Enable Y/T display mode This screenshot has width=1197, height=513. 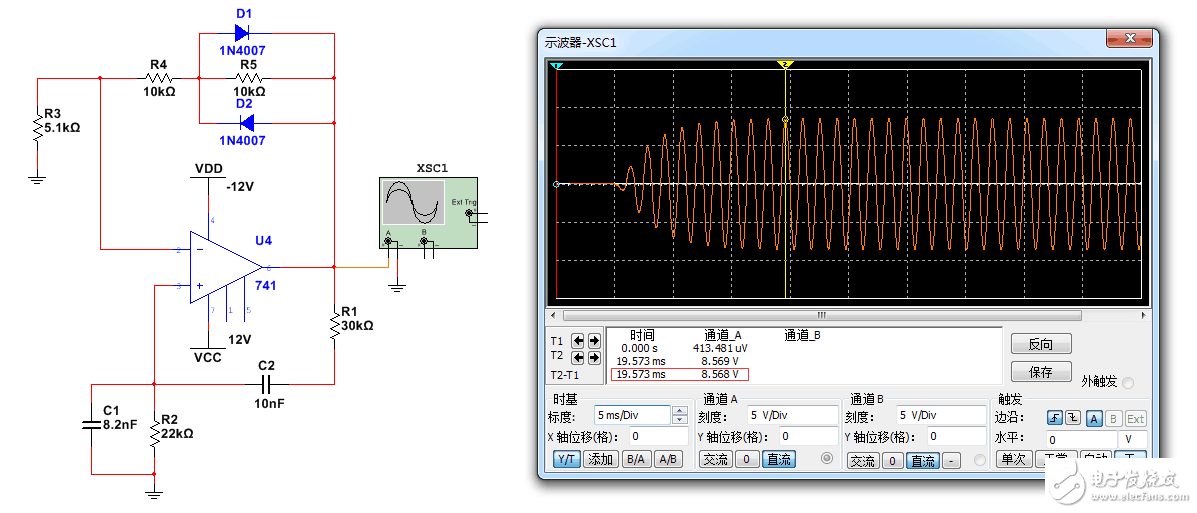[566, 460]
